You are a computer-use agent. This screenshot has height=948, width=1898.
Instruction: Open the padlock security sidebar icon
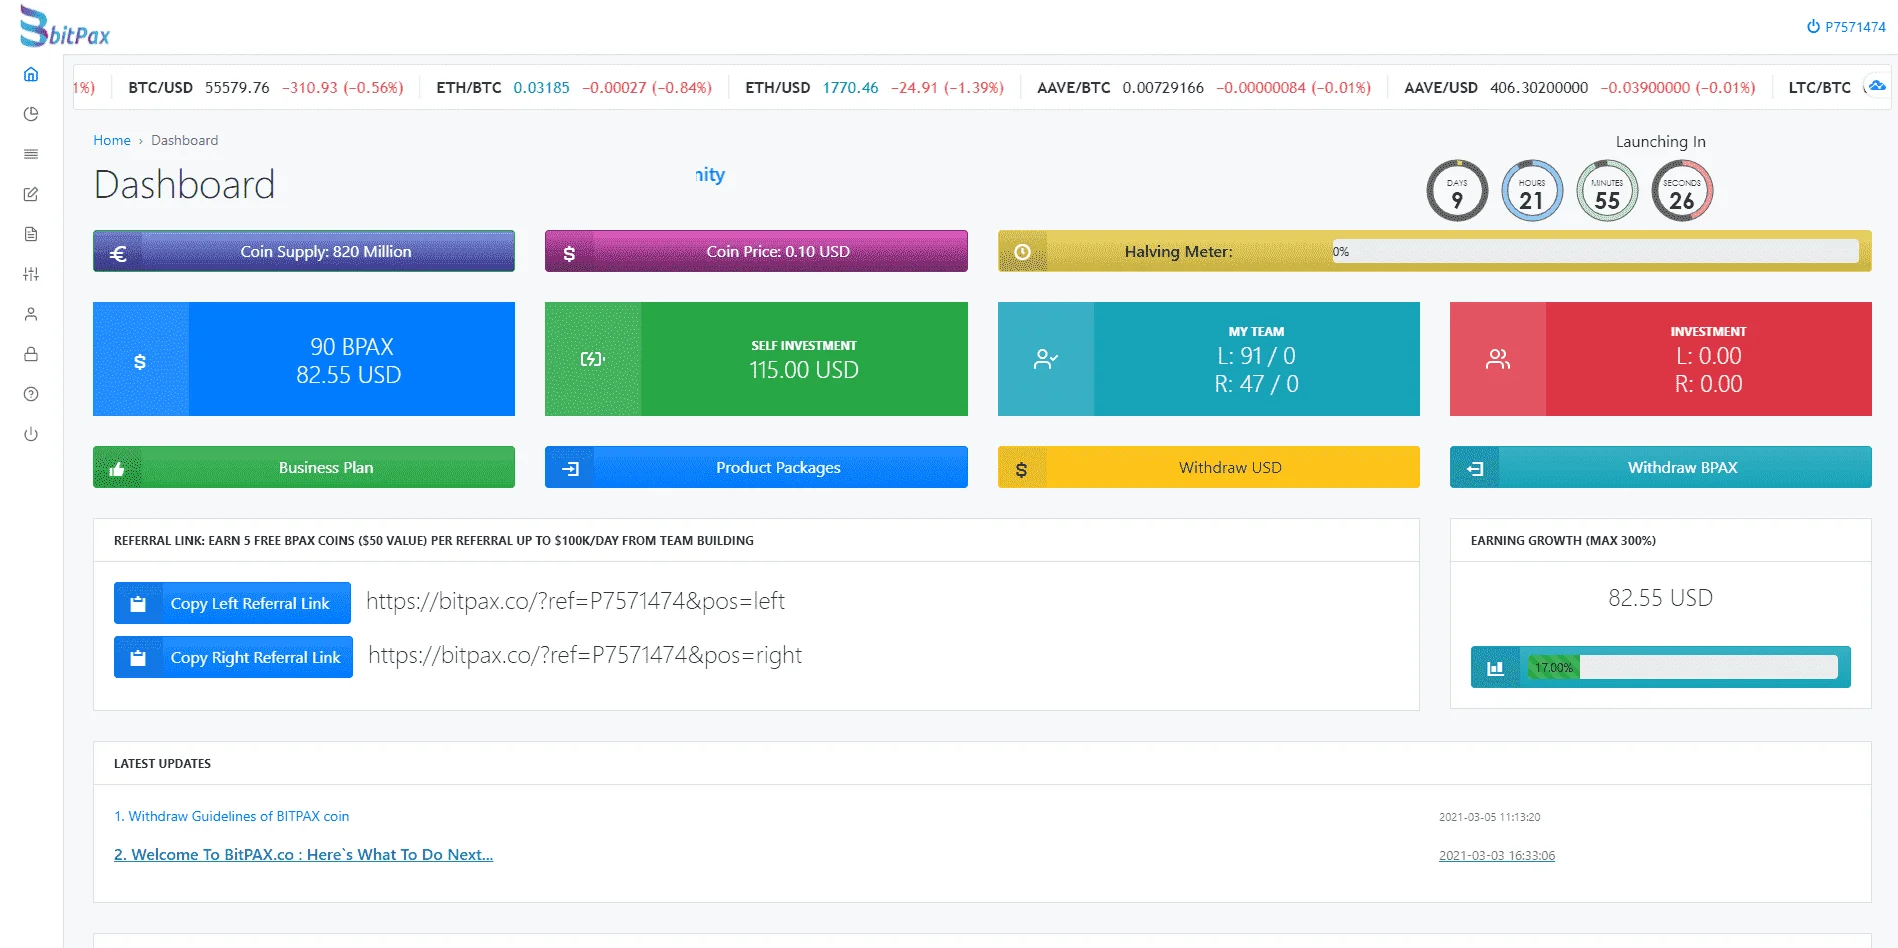[31, 354]
